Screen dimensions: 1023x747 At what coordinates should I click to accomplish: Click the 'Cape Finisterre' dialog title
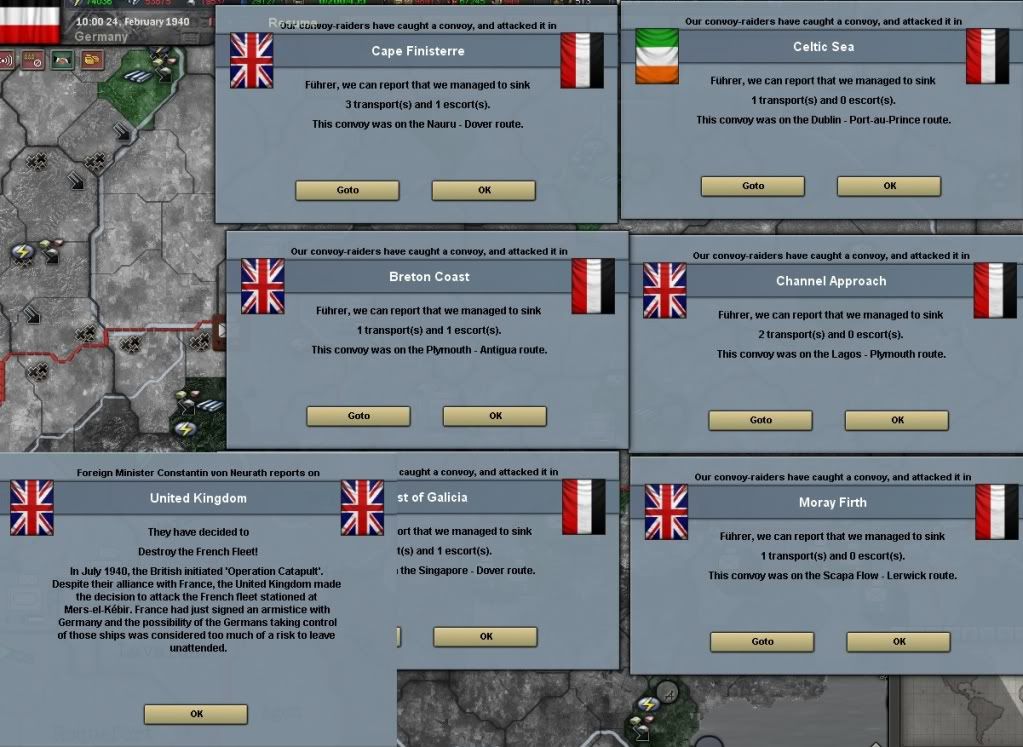418,51
